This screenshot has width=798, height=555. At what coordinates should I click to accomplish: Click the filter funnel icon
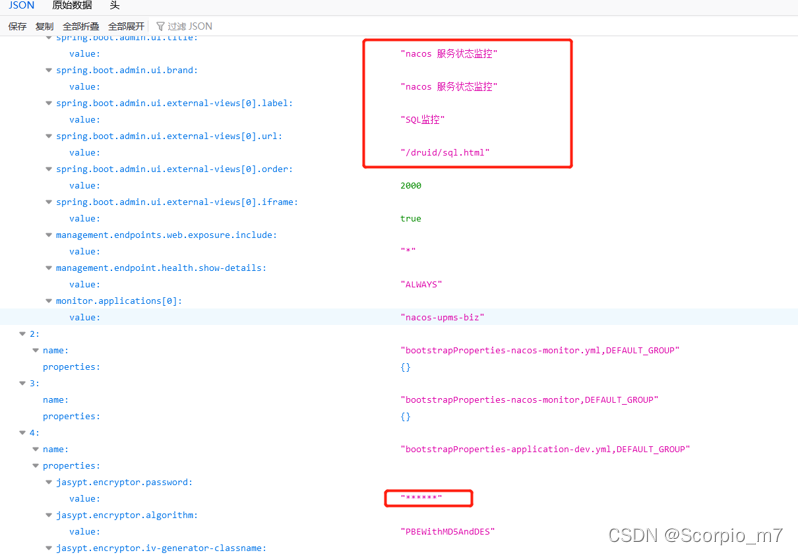160,26
